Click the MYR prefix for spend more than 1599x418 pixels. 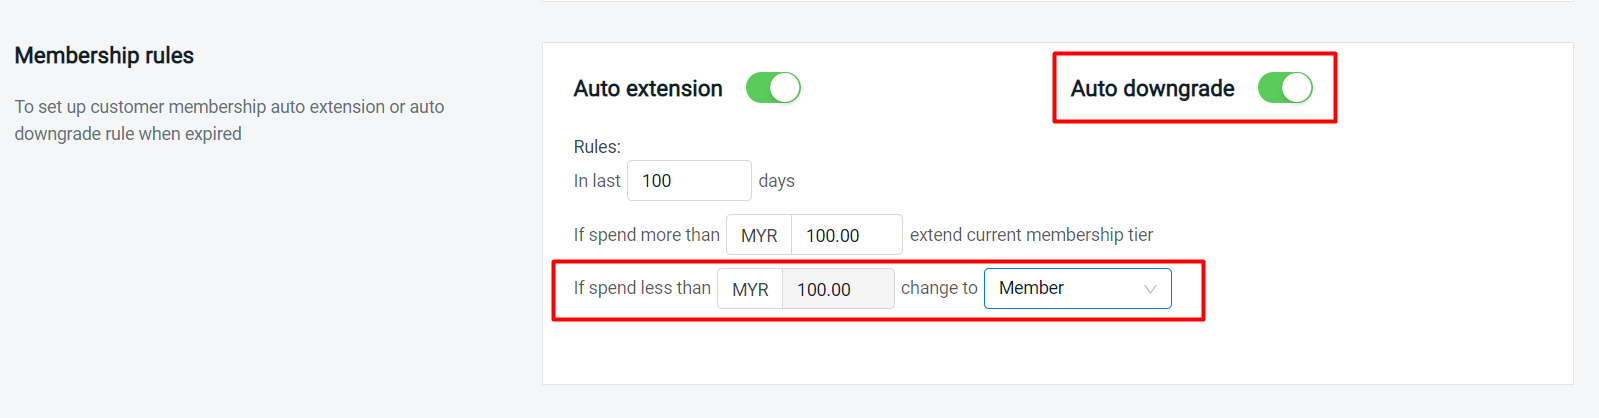click(x=759, y=235)
